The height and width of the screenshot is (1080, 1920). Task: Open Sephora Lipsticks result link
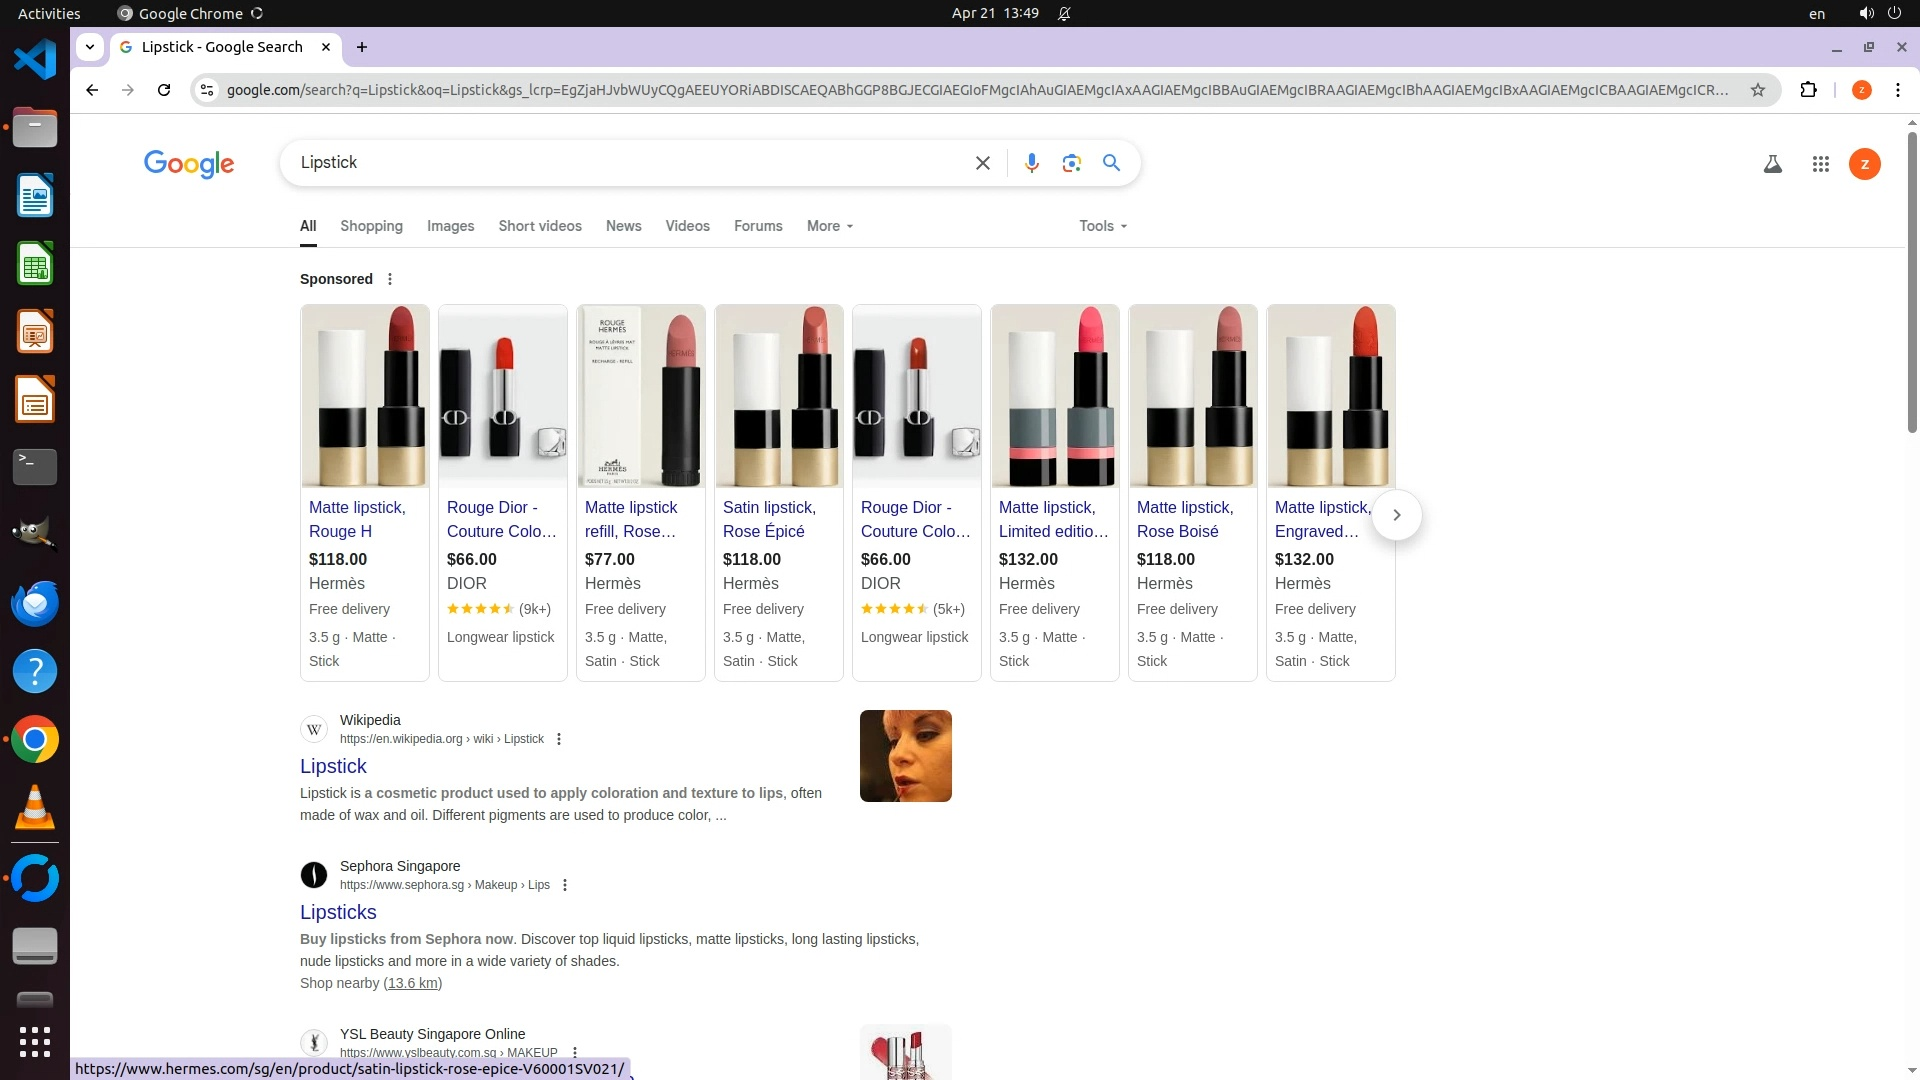coord(338,912)
